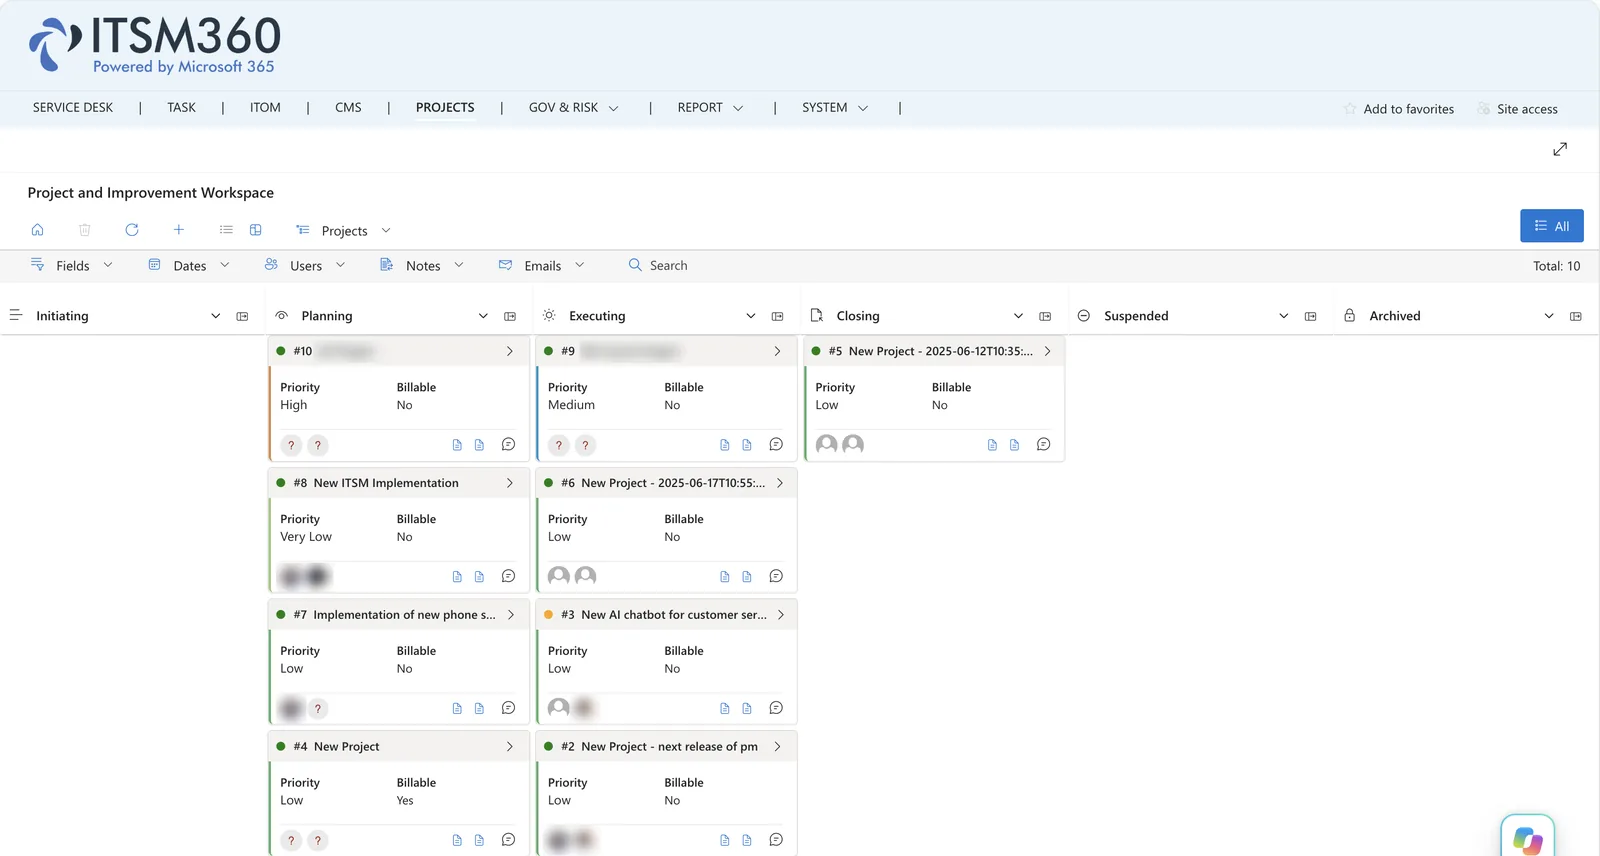Open the REPORT menu
The height and width of the screenshot is (856, 1600).
[710, 108]
